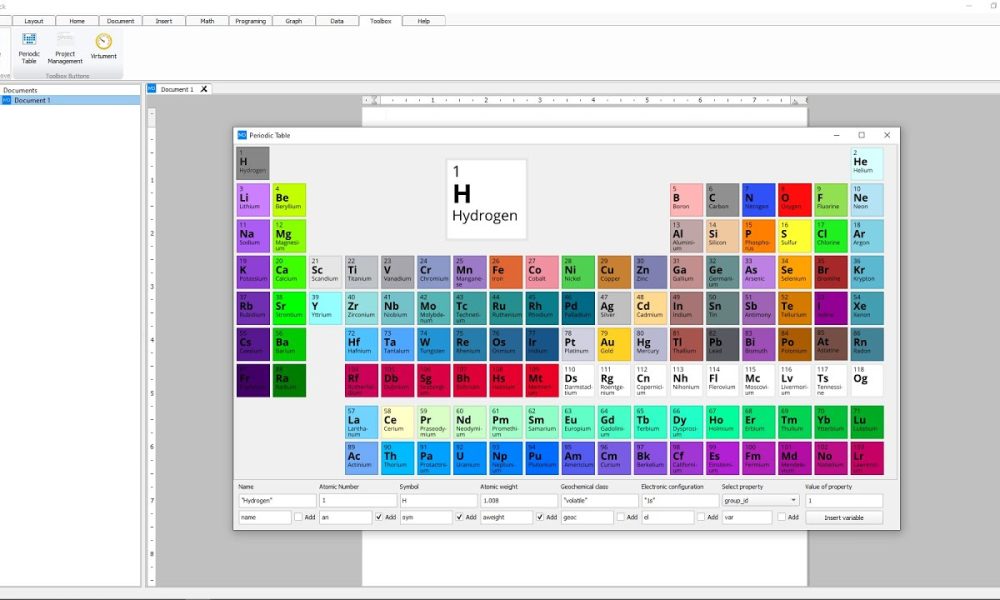Select the Magnesium element cell

289,236
